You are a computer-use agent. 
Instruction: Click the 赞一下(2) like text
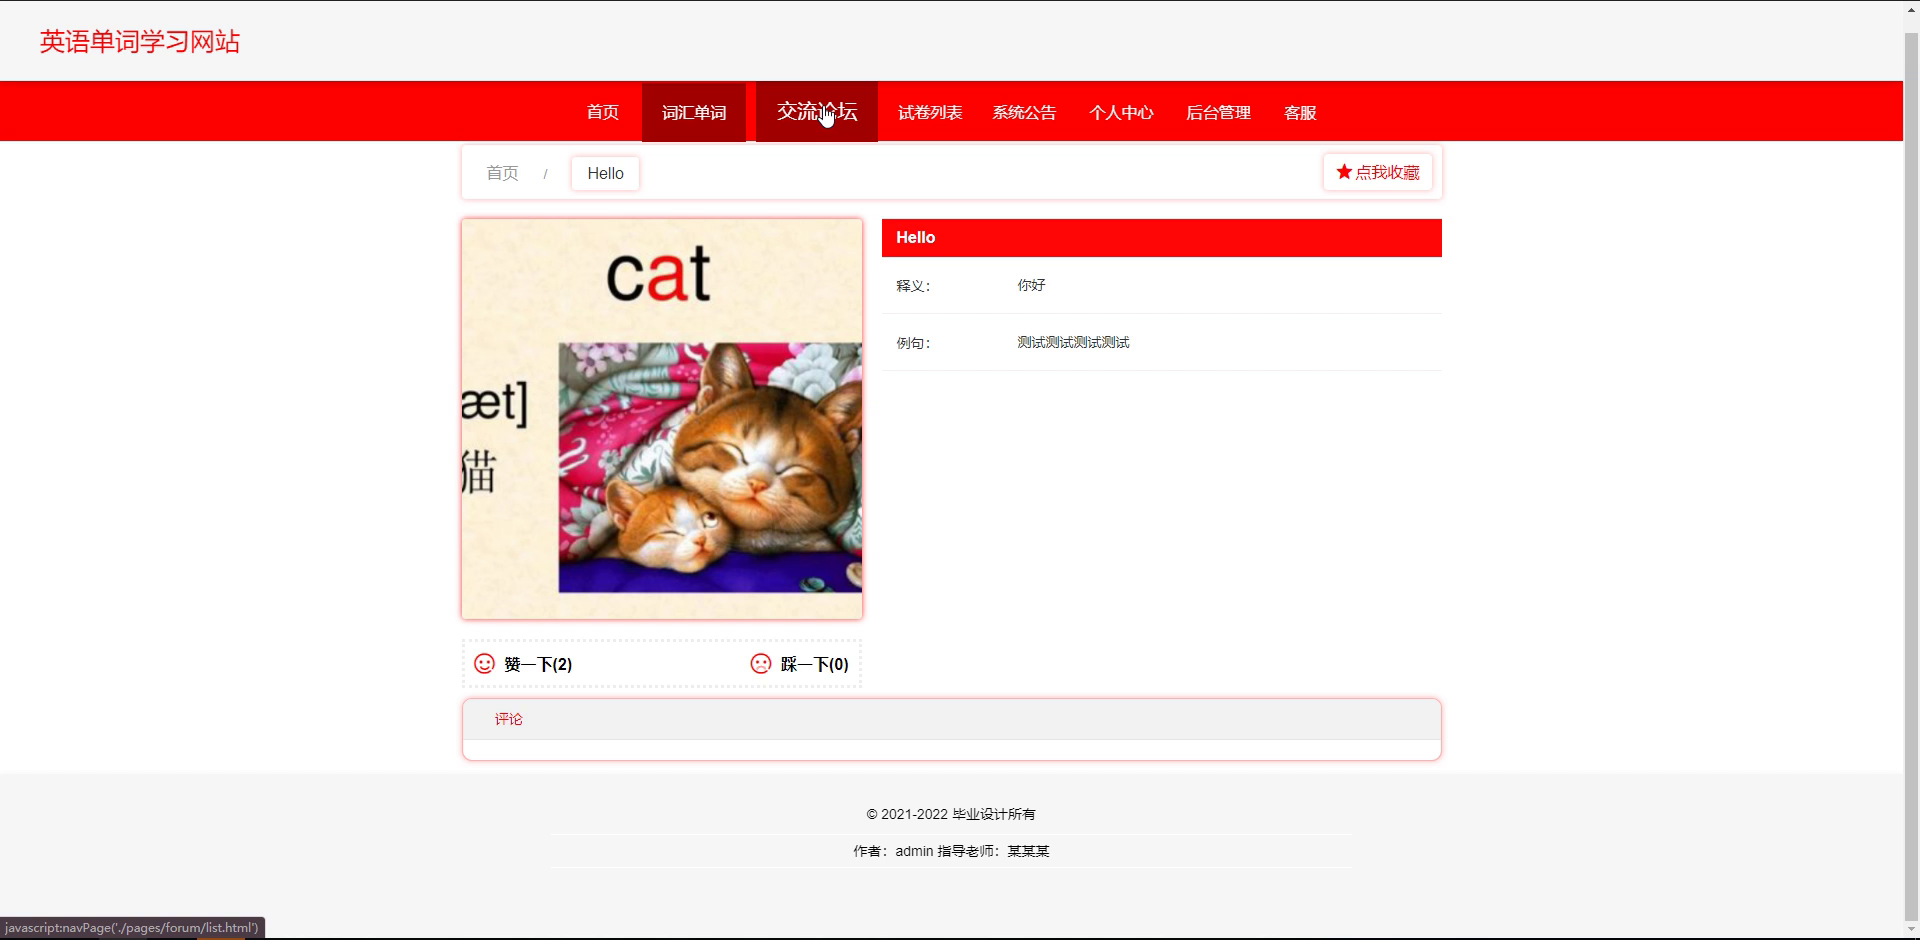click(538, 664)
